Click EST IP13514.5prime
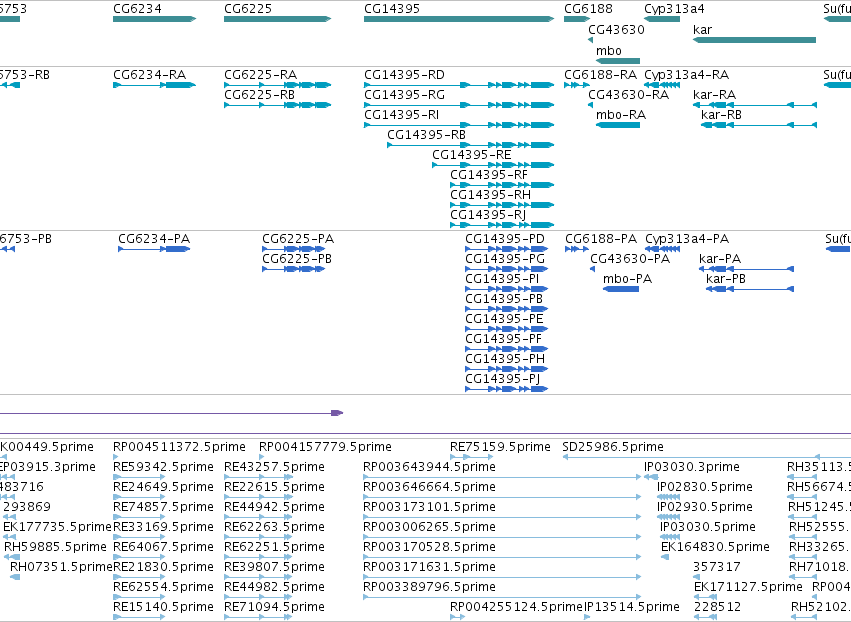The width and height of the screenshot is (851, 622). tap(632, 607)
